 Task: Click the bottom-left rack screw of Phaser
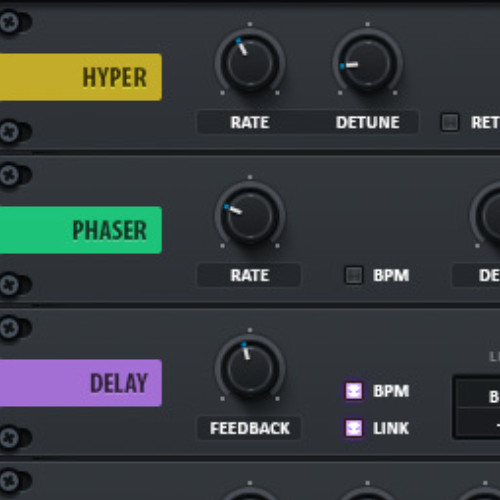coord(10,285)
